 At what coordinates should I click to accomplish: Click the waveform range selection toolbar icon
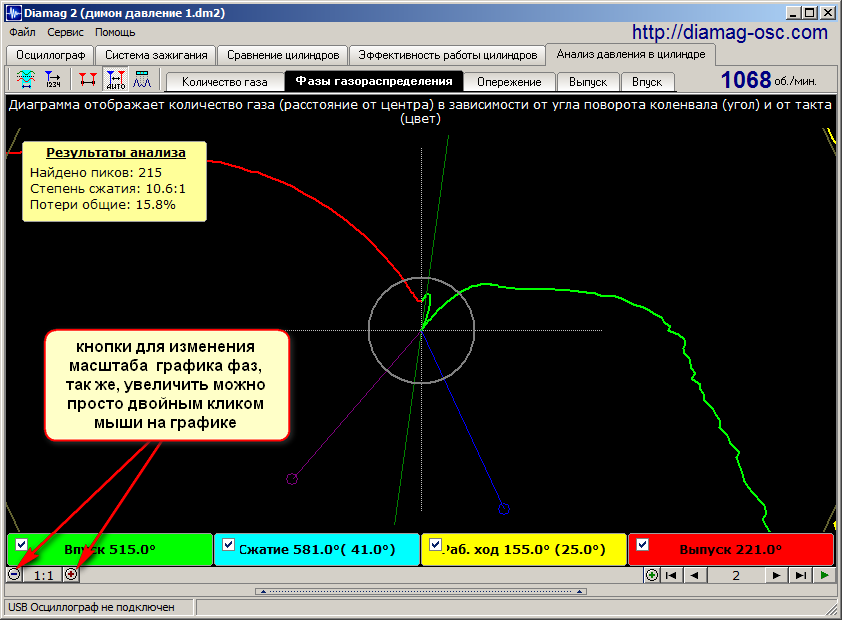pyautogui.click(x=25, y=80)
